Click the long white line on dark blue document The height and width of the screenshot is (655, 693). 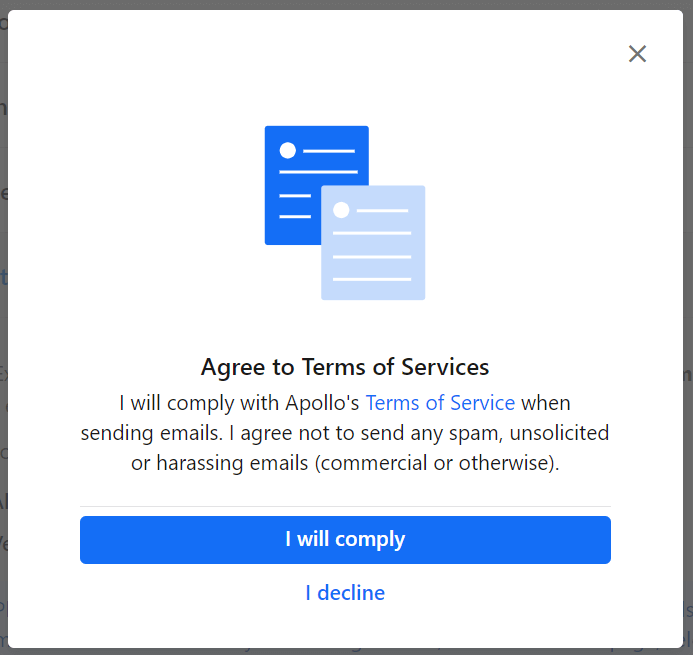pyautogui.click(x=319, y=172)
